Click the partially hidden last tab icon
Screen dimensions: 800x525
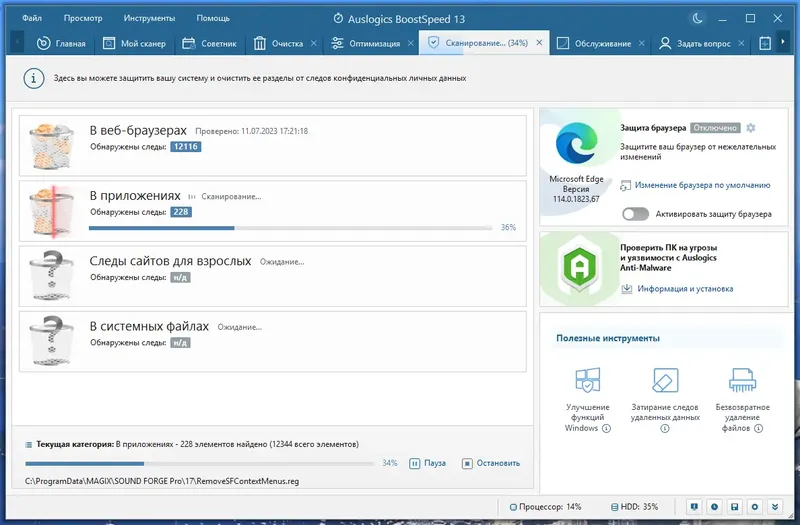tap(764, 43)
